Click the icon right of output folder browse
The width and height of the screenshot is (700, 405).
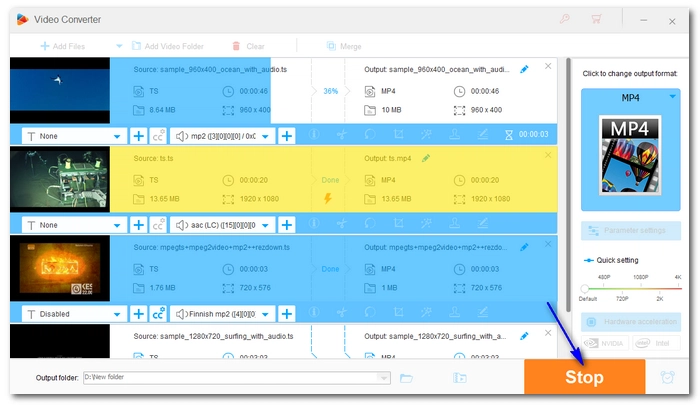tap(459, 378)
